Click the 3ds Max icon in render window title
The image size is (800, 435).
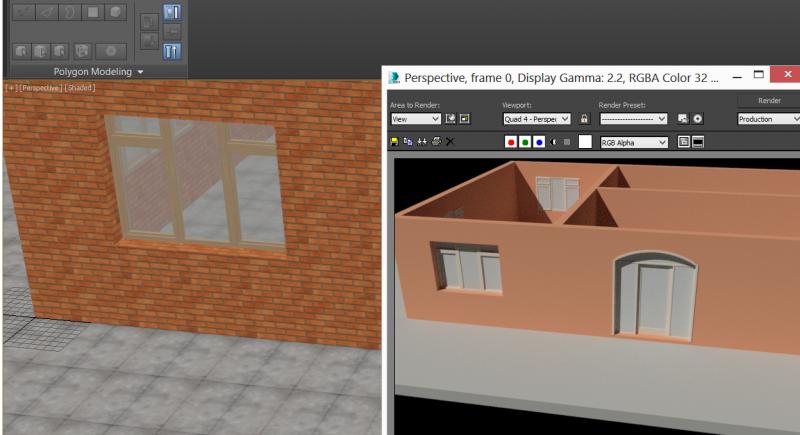click(x=394, y=78)
